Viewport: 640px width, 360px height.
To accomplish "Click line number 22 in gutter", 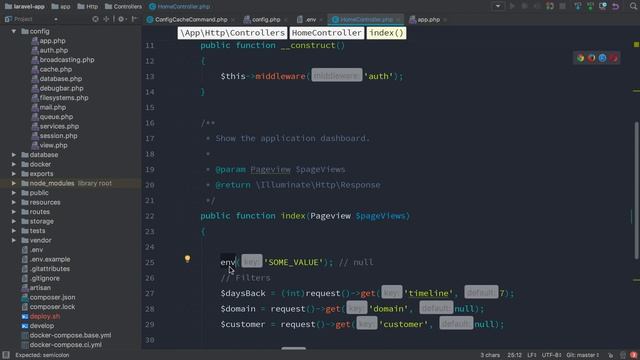I will (x=150, y=216).
